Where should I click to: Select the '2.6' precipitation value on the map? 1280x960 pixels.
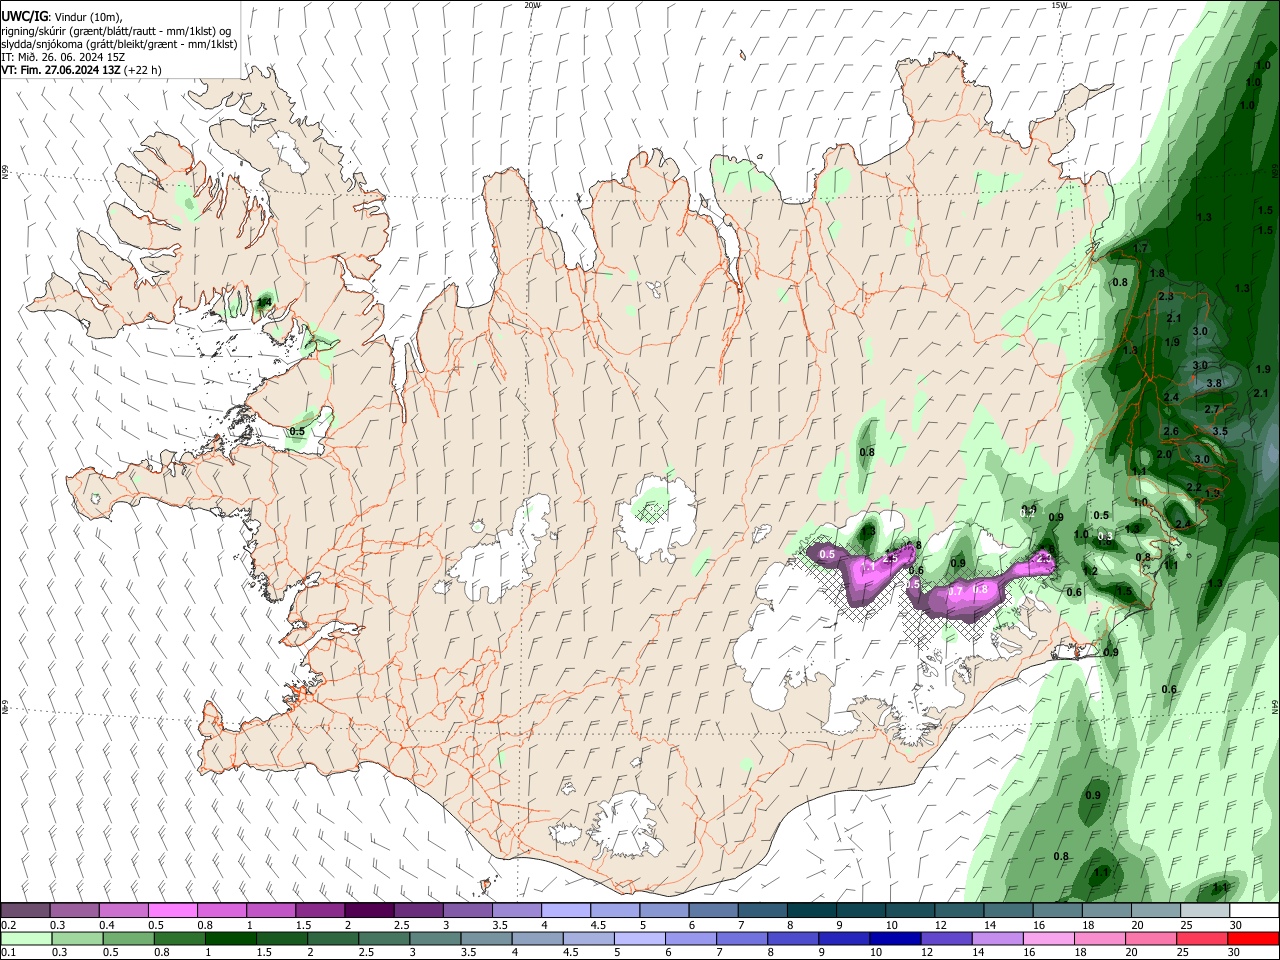click(x=1171, y=431)
